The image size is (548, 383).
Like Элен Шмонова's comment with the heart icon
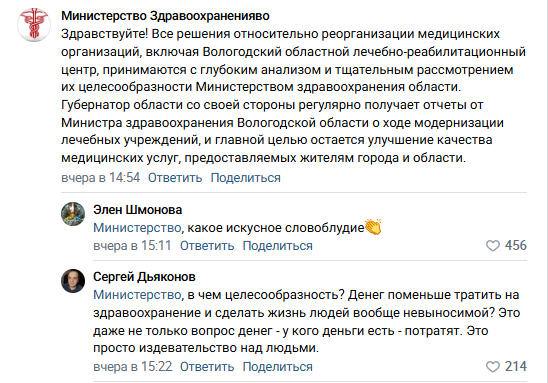[x=493, y=246]
